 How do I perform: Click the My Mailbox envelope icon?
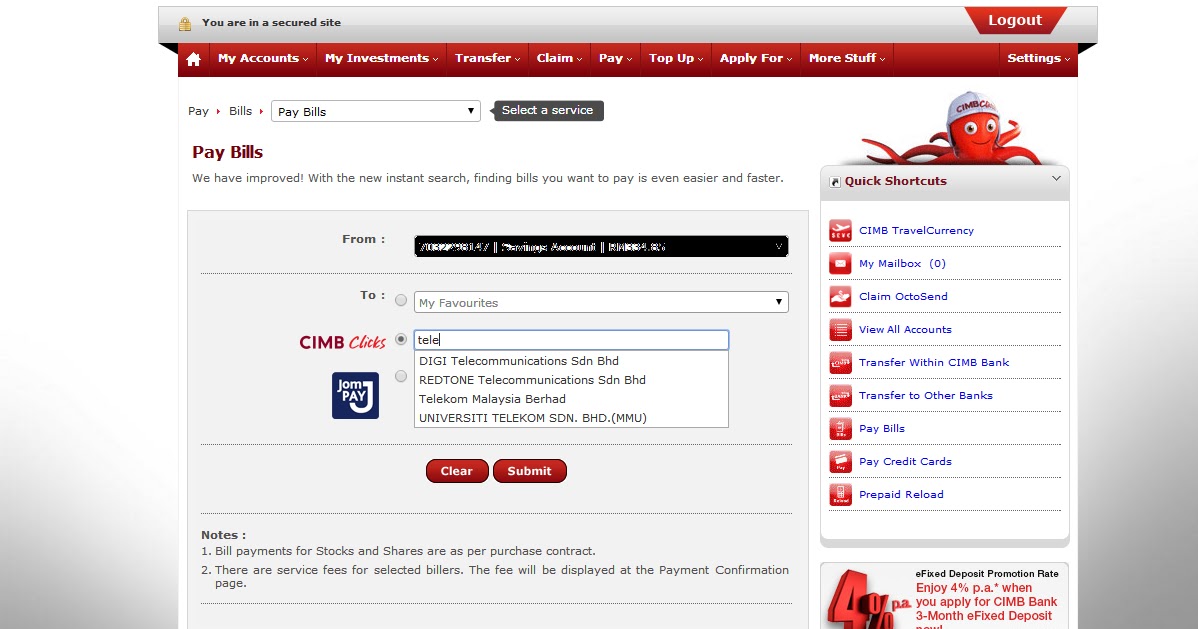(x=840, y=264)
